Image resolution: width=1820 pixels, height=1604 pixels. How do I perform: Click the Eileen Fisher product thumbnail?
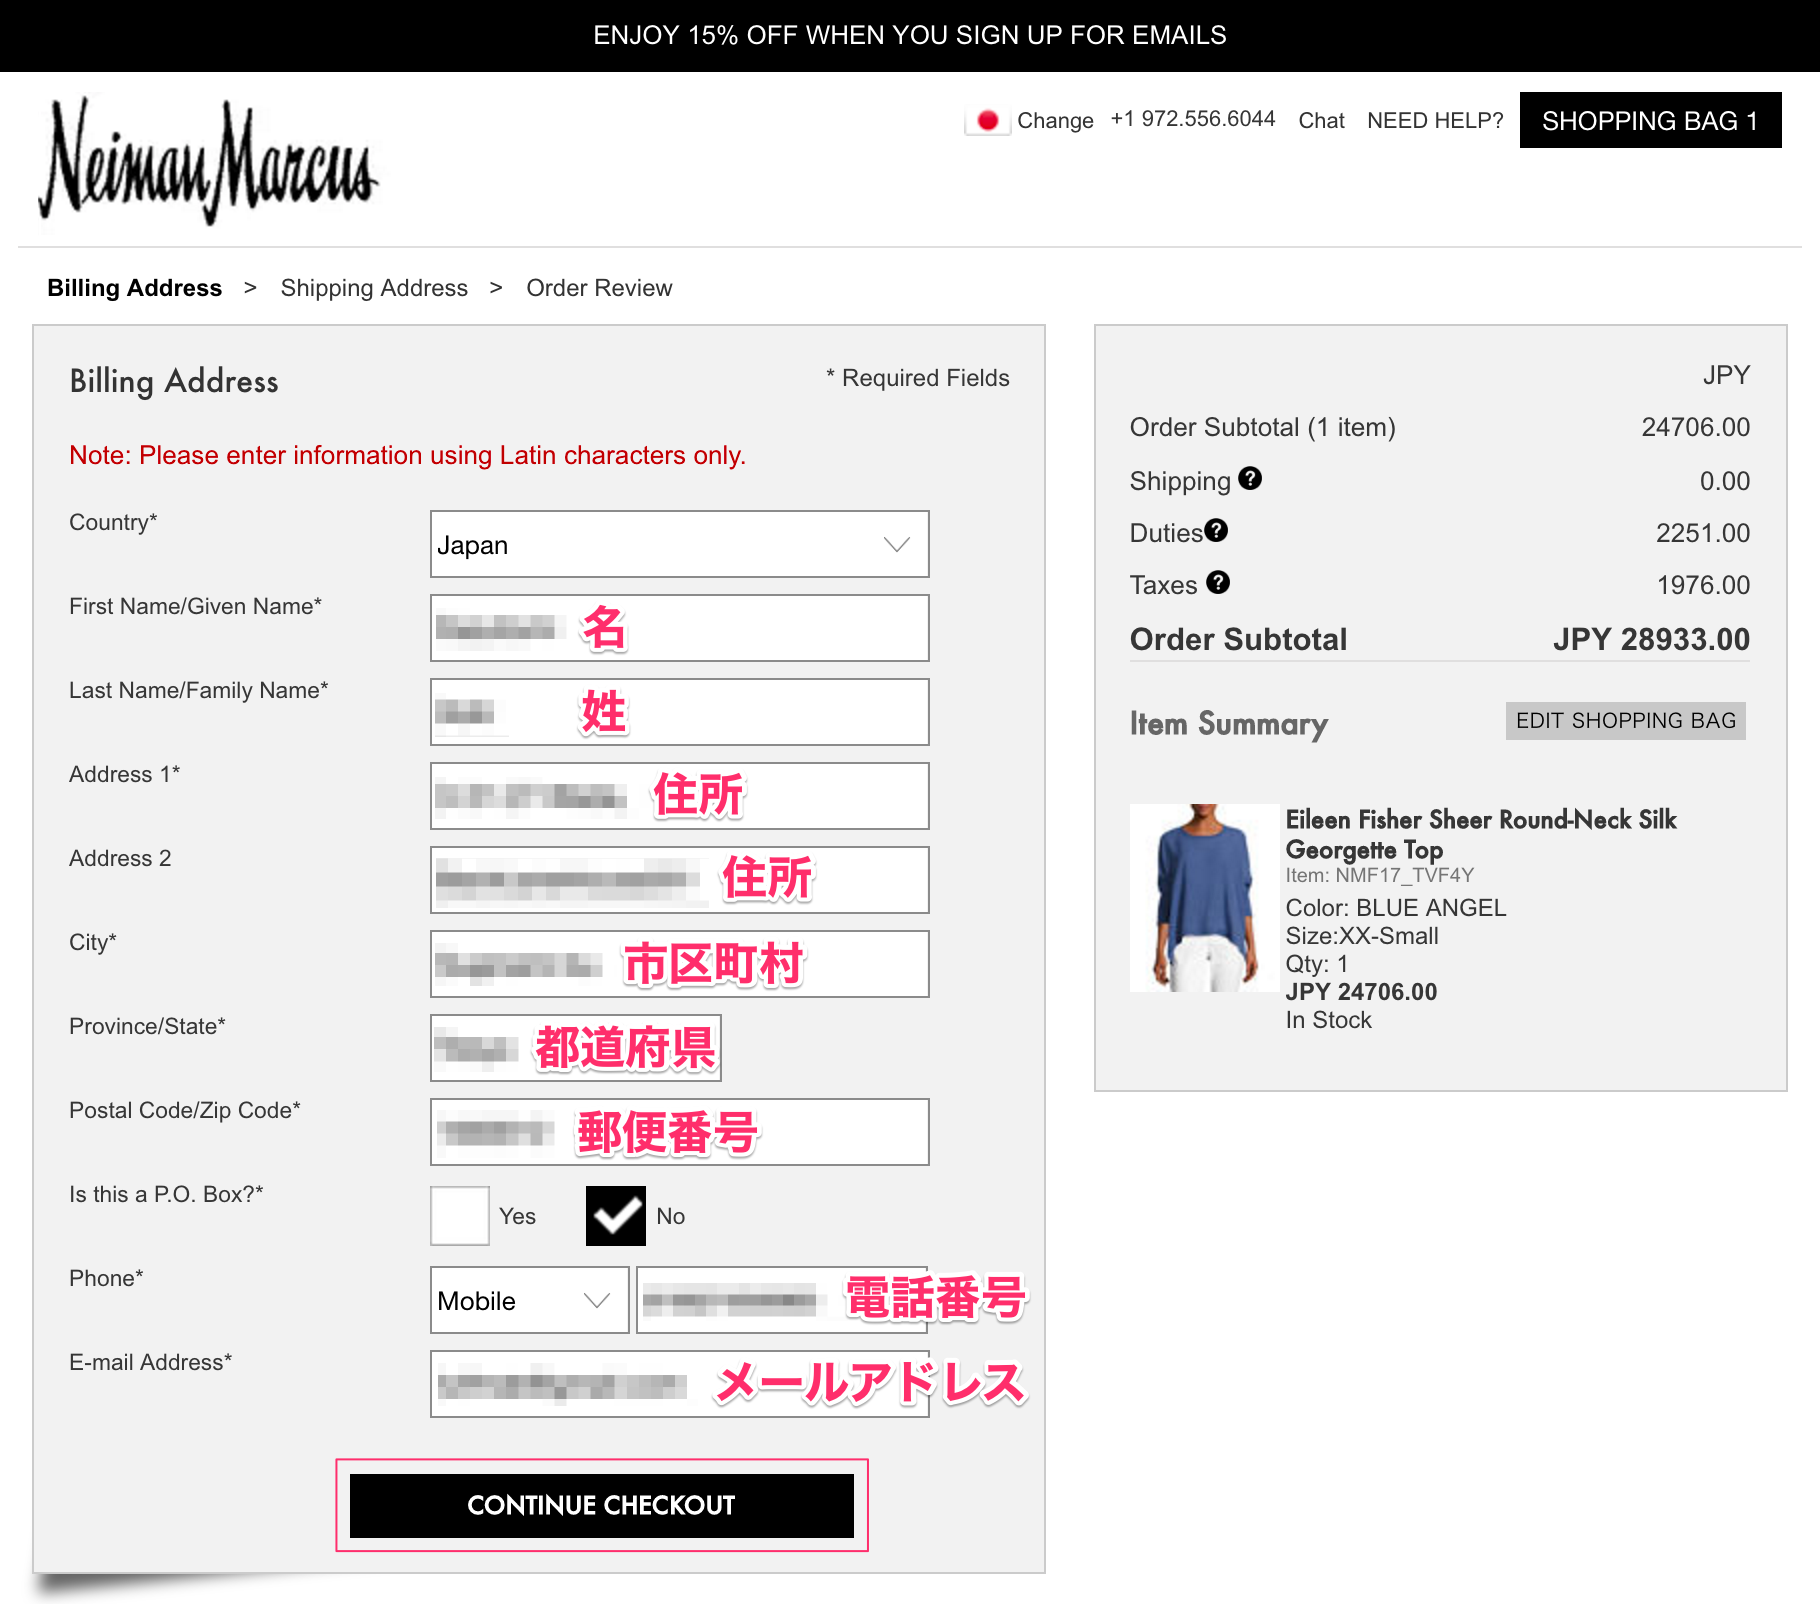pyautogui.click(x=1204, y=897)
